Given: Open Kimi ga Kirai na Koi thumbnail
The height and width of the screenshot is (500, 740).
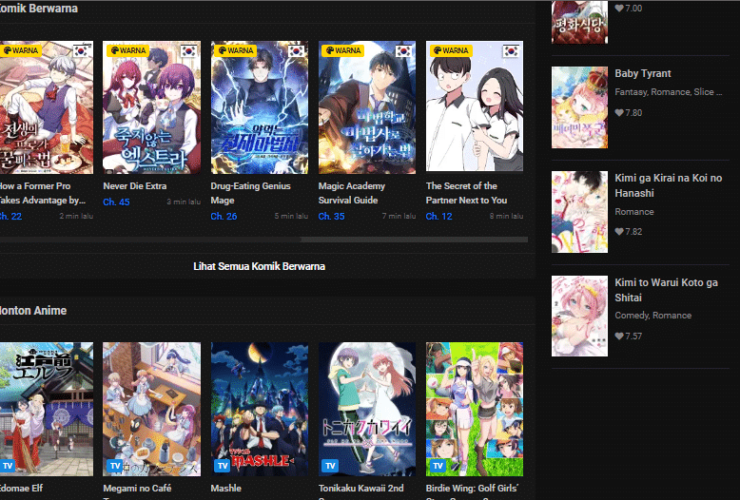Looking at the screenshot, I should coord(580,212).
